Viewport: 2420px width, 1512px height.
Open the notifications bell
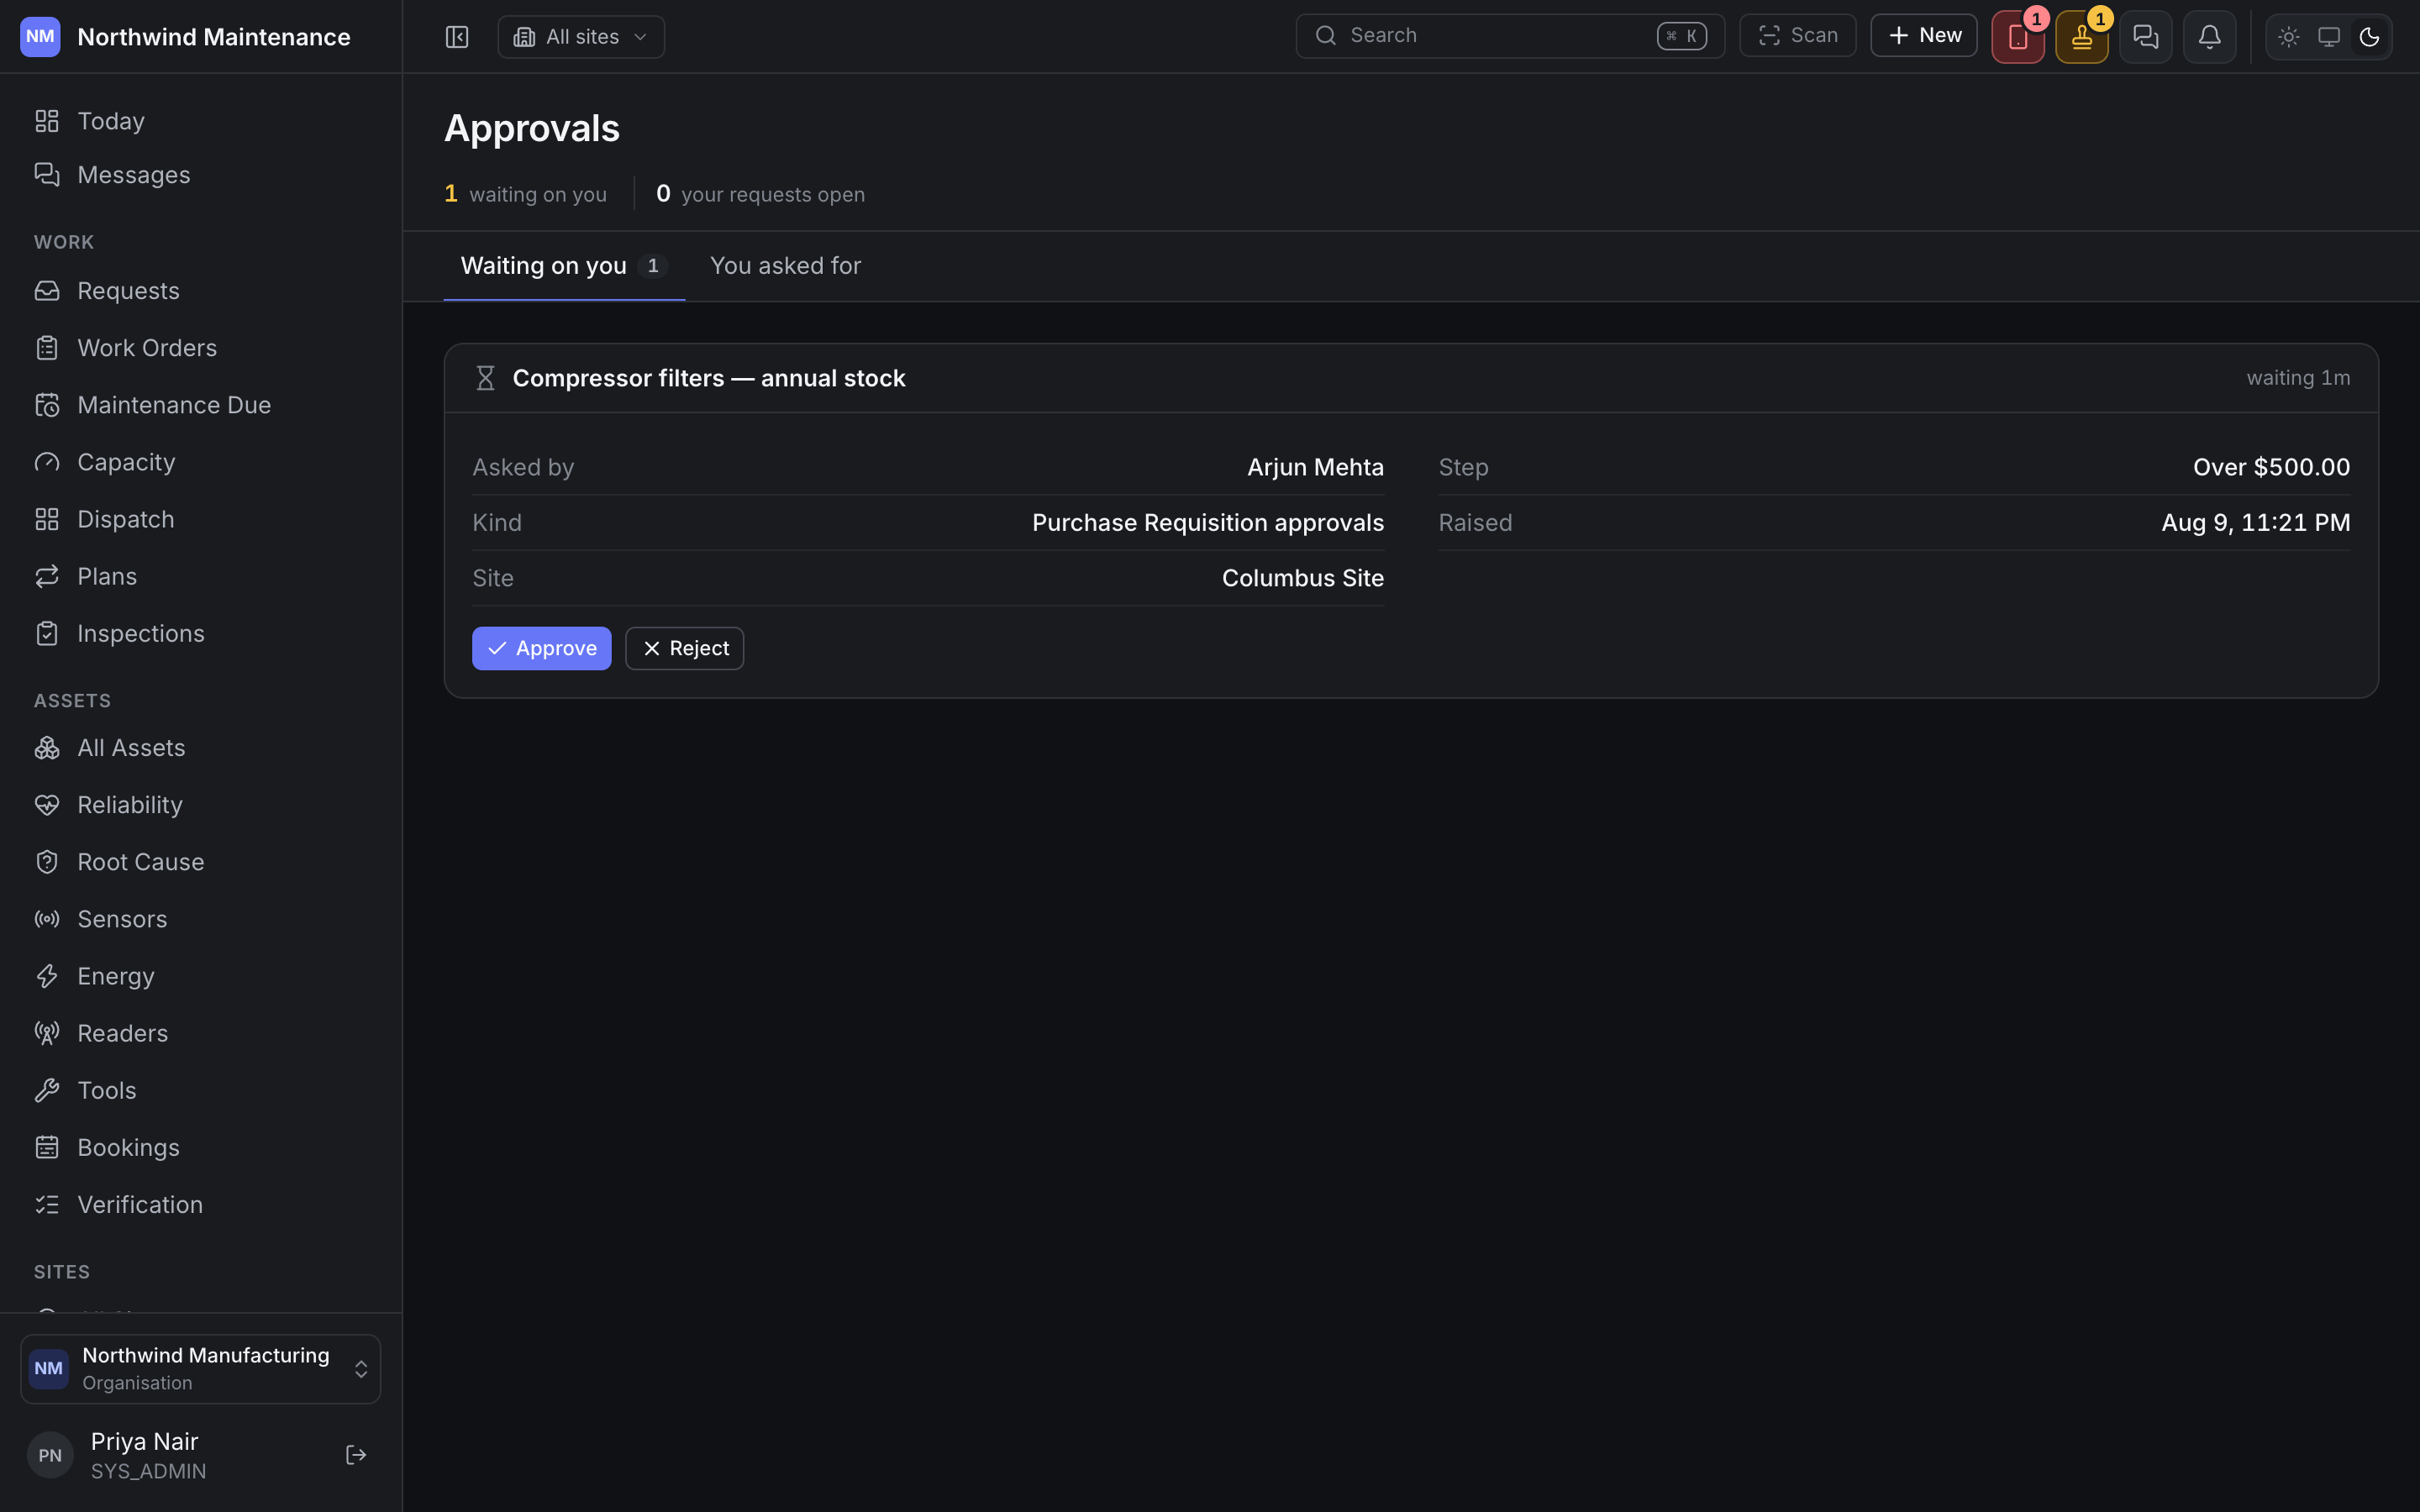[2209, 38]
